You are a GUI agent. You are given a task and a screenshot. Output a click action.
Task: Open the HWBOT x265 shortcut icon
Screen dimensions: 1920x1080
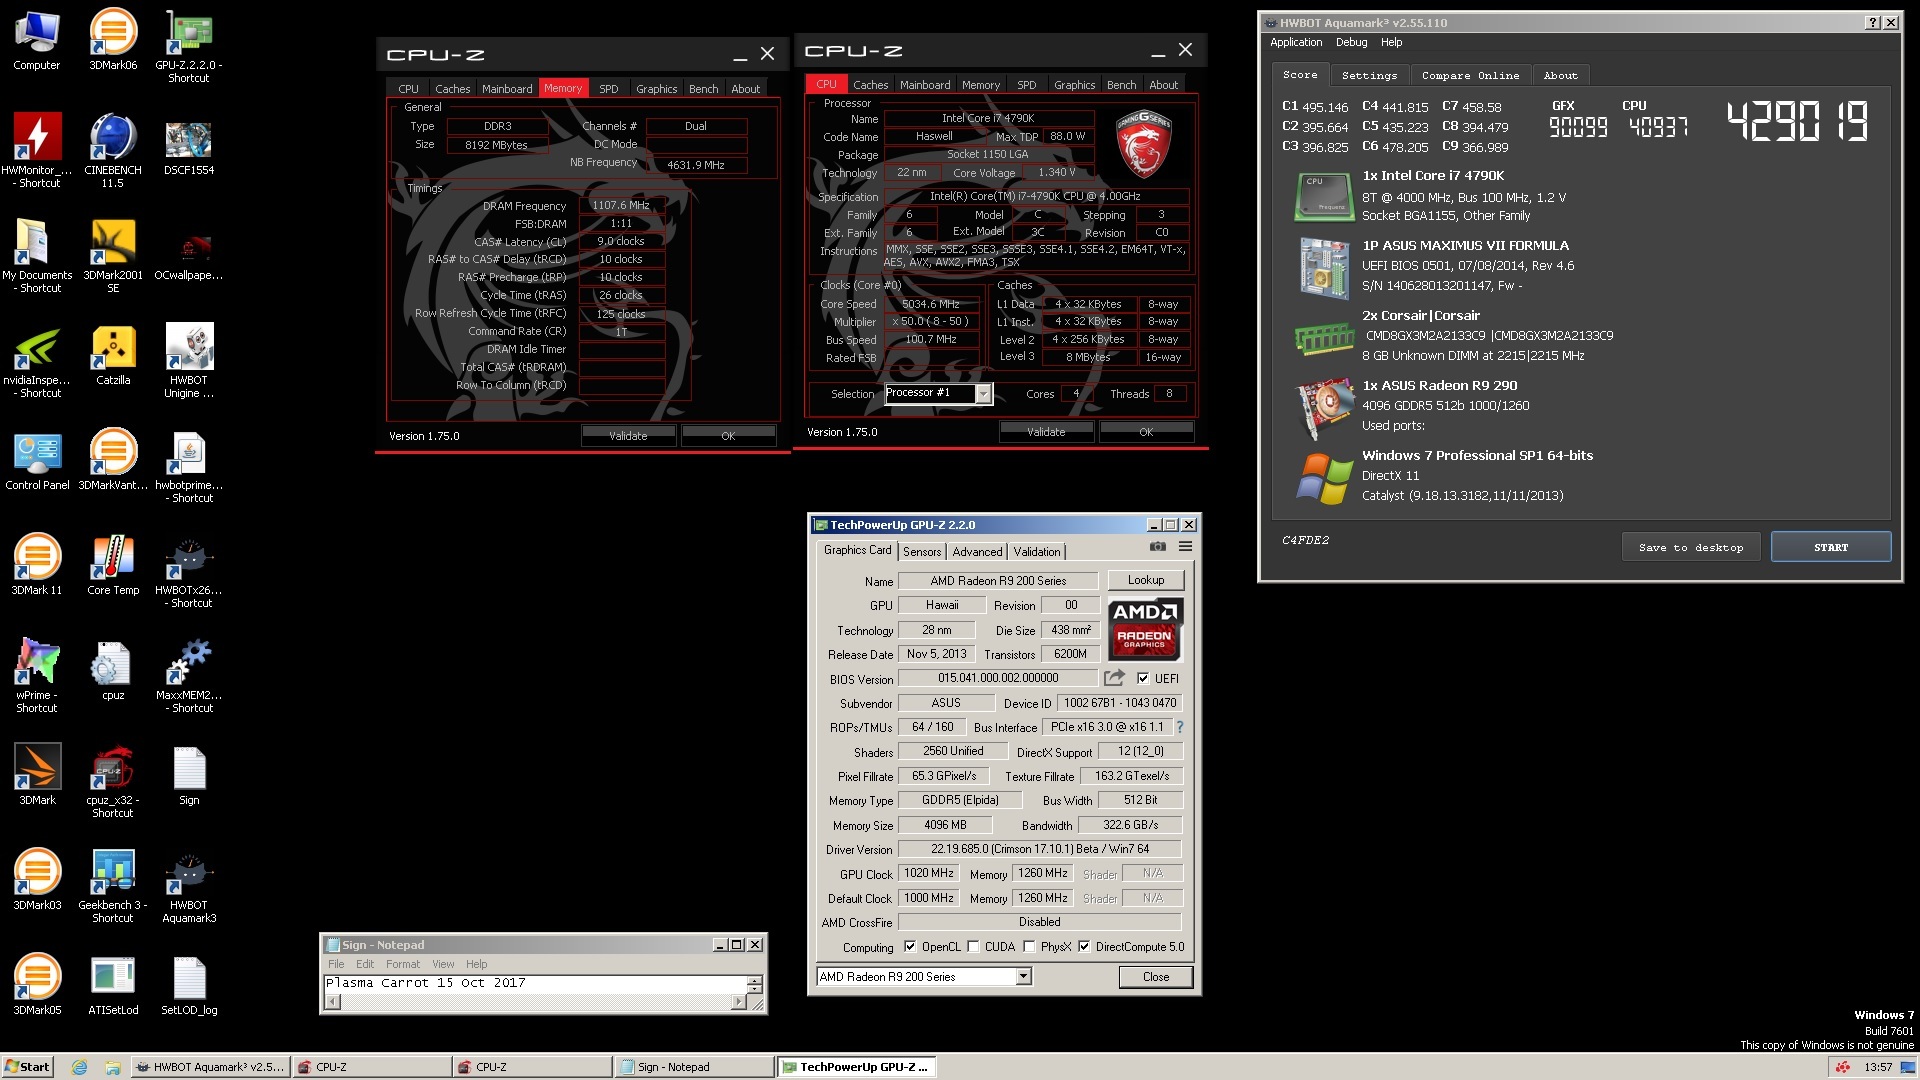click(188, 571)
